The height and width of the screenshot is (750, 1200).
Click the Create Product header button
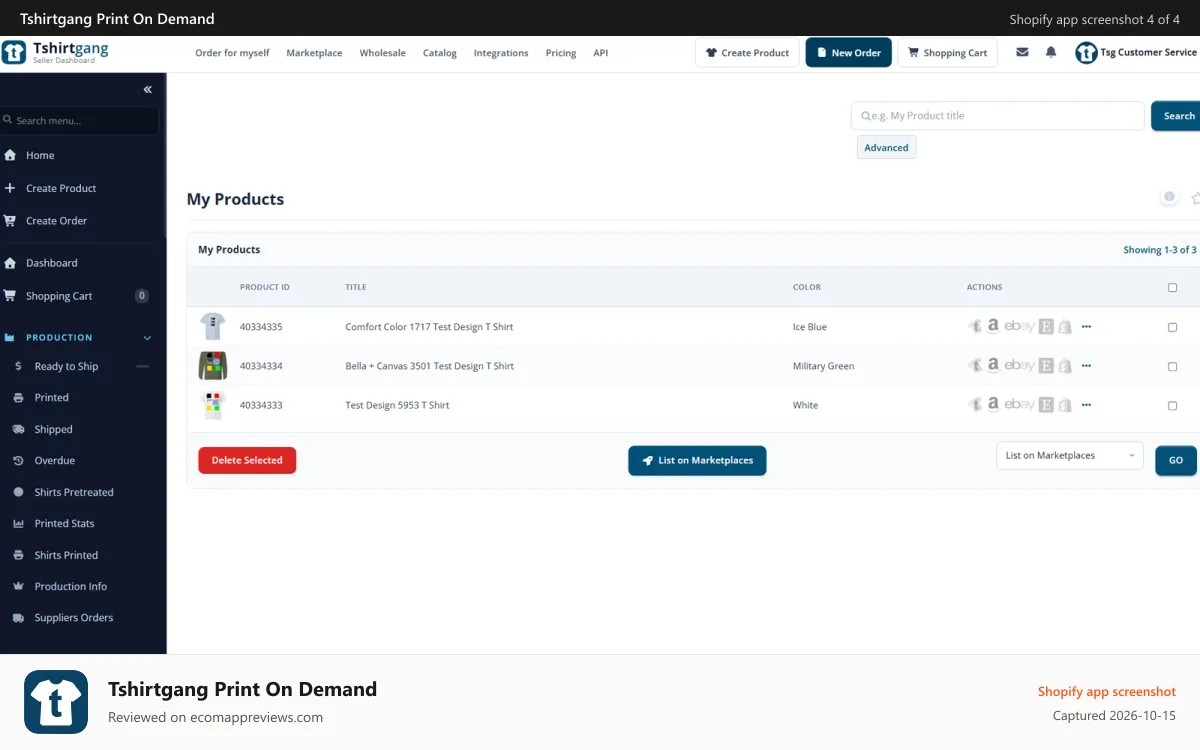tap(747, 53)
